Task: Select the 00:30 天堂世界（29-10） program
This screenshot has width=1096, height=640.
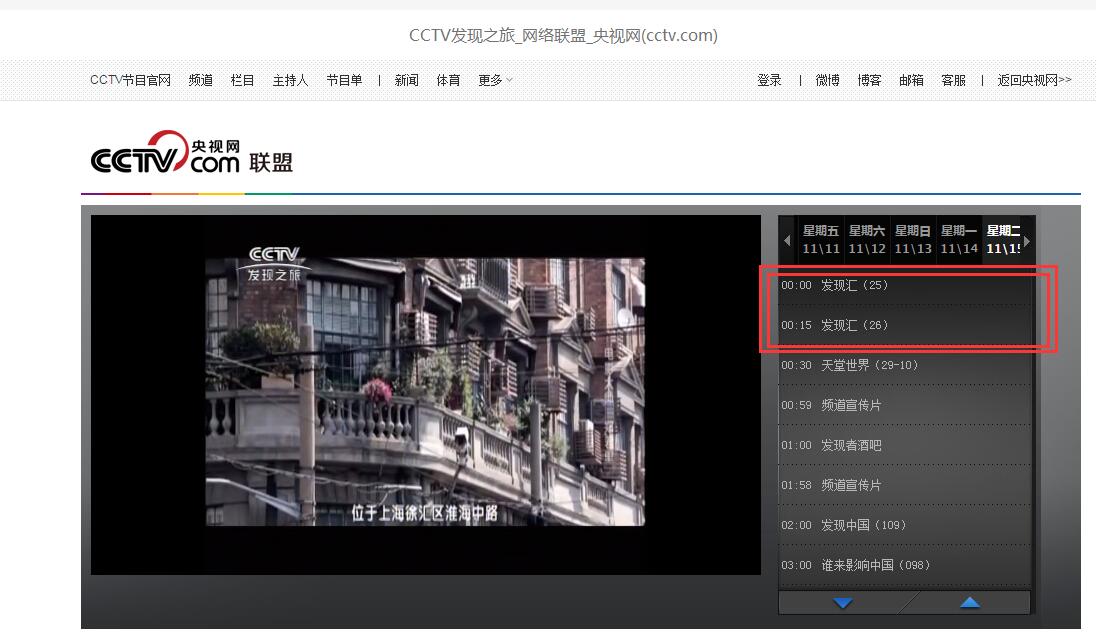Action: [905, 365]
